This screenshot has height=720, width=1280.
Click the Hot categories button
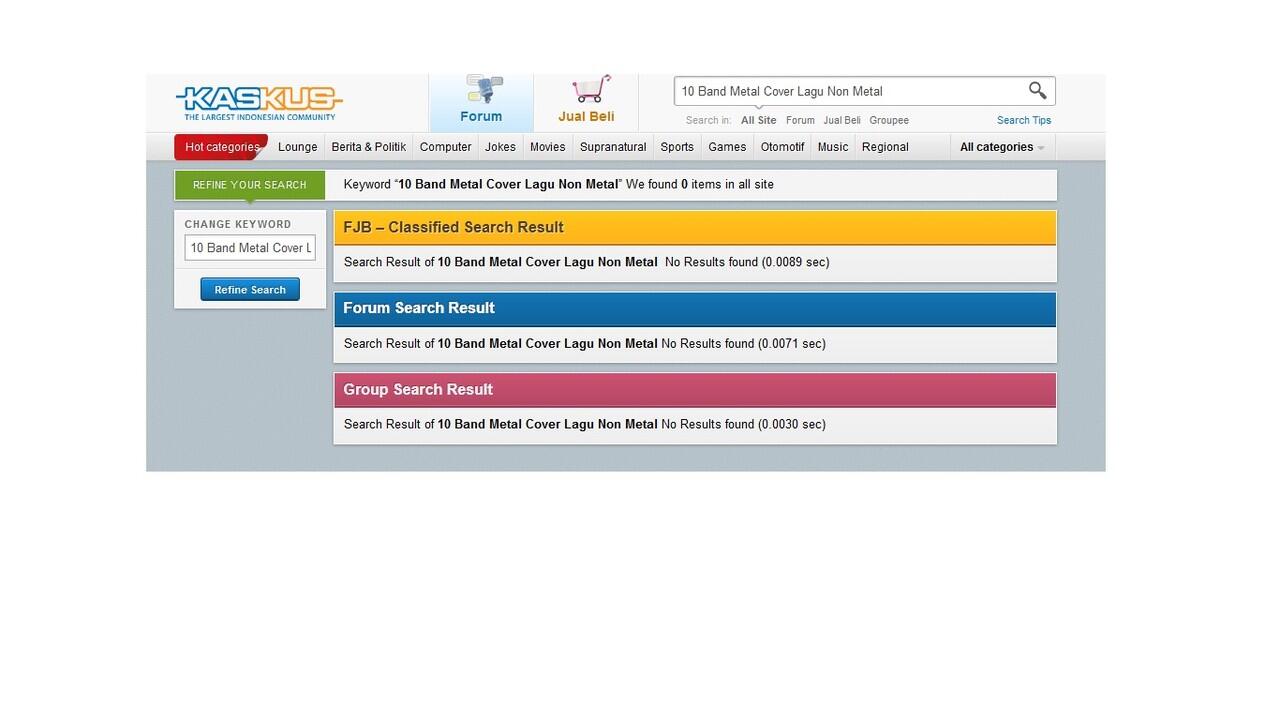[x=221, y=147]
